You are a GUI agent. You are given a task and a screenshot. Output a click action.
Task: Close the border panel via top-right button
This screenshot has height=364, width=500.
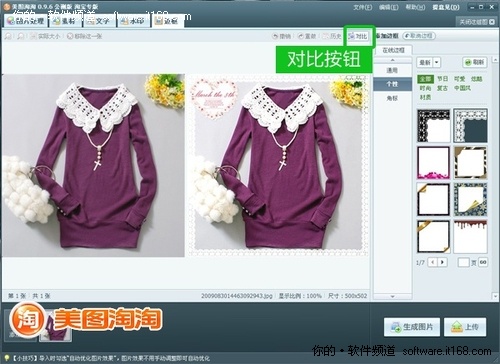477,22
